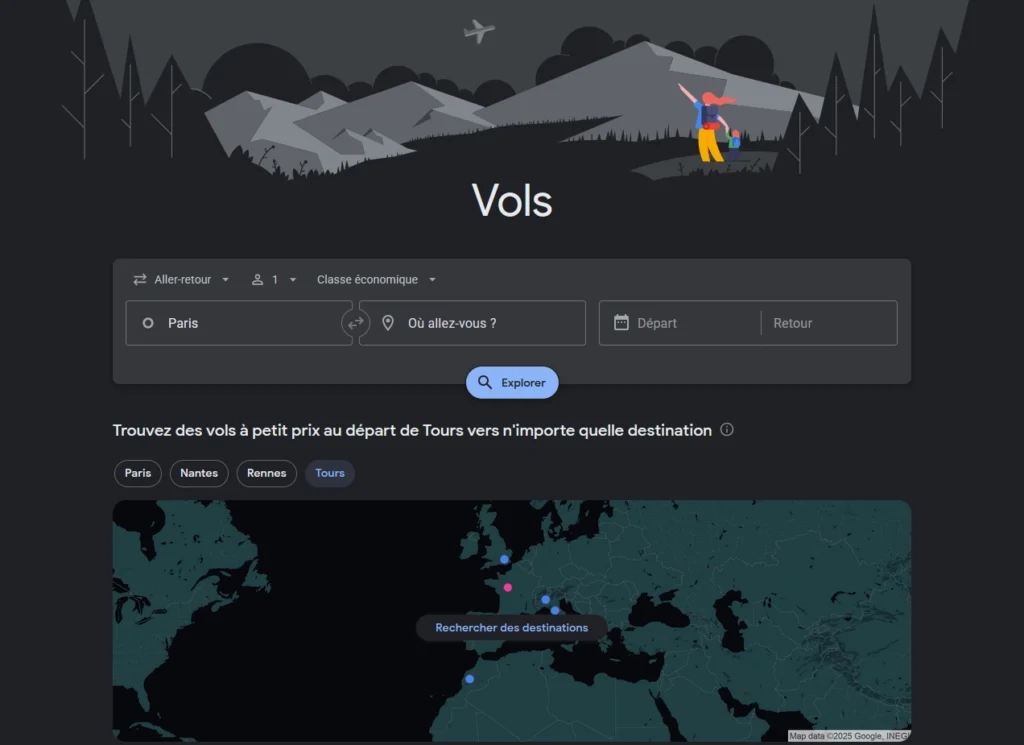The height and width of the screenshot is (745, 1024).
Task: Select the blue marker over Morocco
Action: point(470,679)
